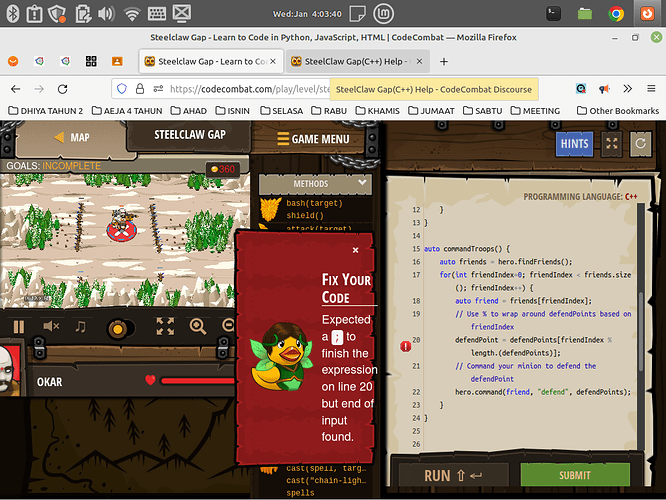Viewport: 666px width, 500px height.
Task: Click the shield tracking protection icon
Action: point(122,89)
